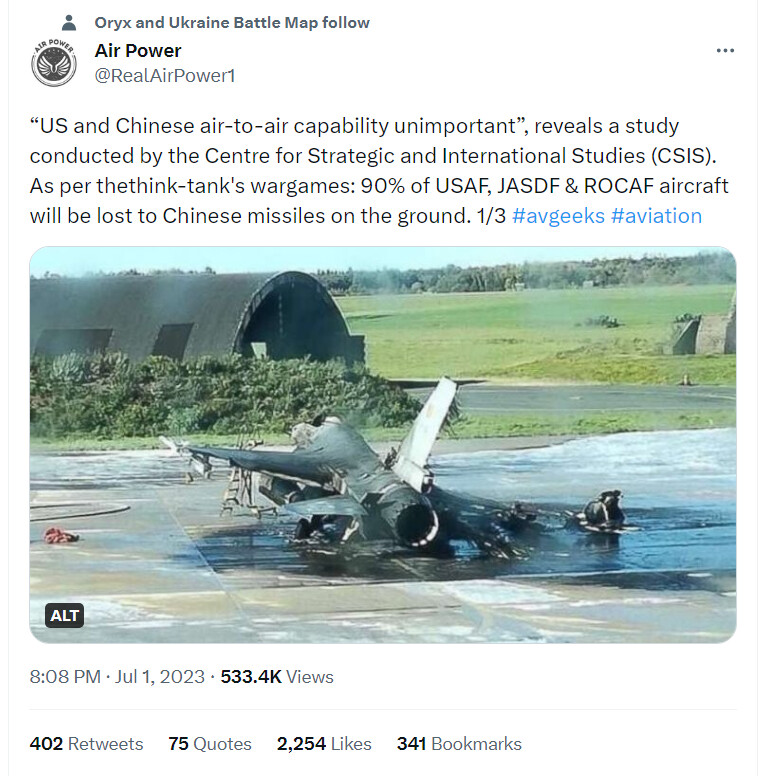Screen dimensions: 783x776
Task: Click the person icon beside the follow notice
Action: 68,22
